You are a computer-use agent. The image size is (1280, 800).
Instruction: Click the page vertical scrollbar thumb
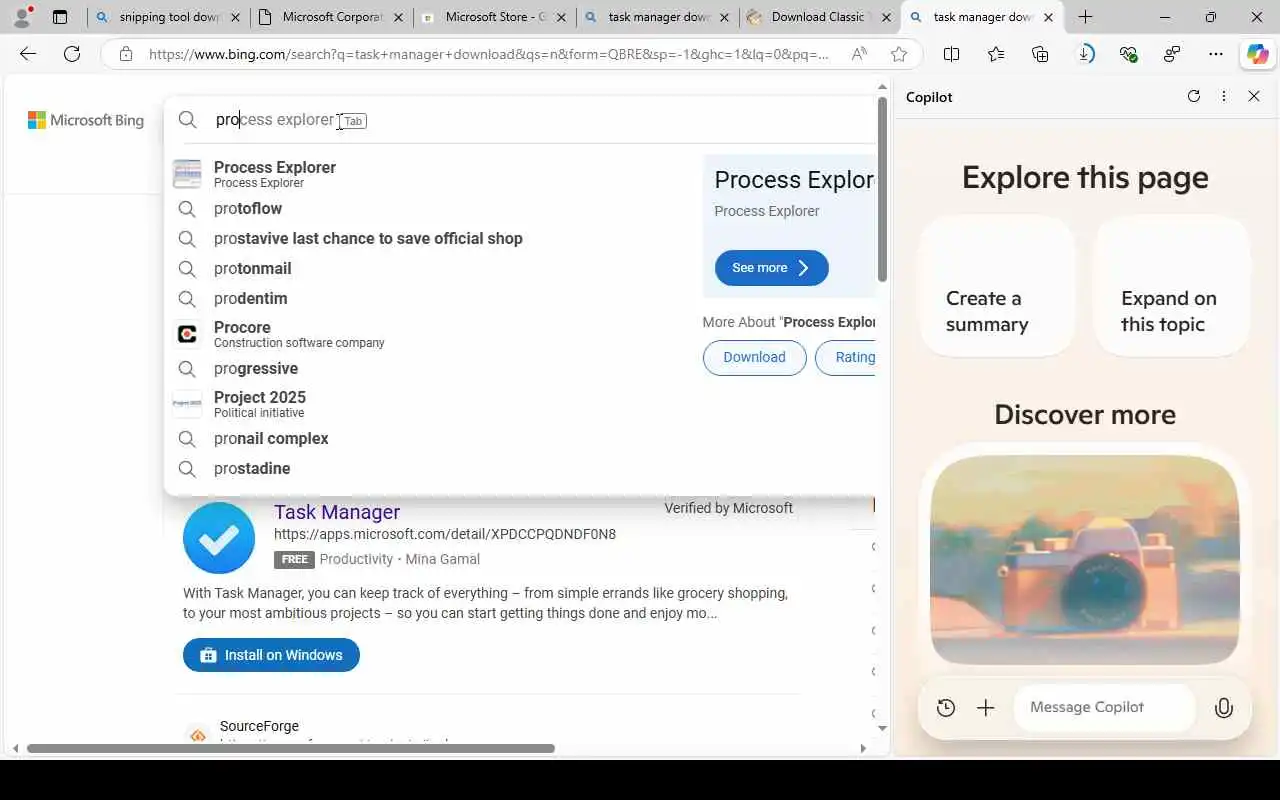[x=882, y=189]
